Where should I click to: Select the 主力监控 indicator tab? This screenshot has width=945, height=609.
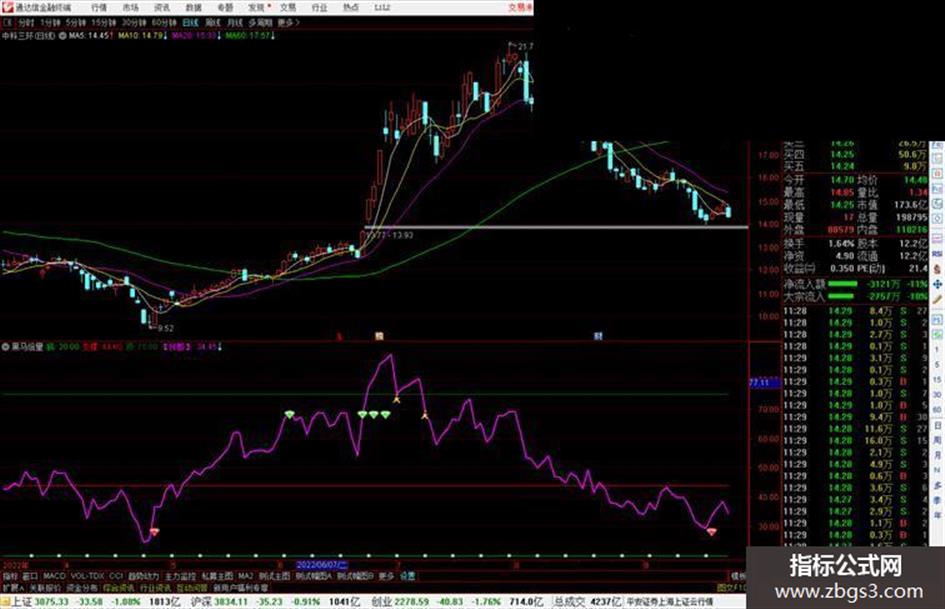click(181, 576)
